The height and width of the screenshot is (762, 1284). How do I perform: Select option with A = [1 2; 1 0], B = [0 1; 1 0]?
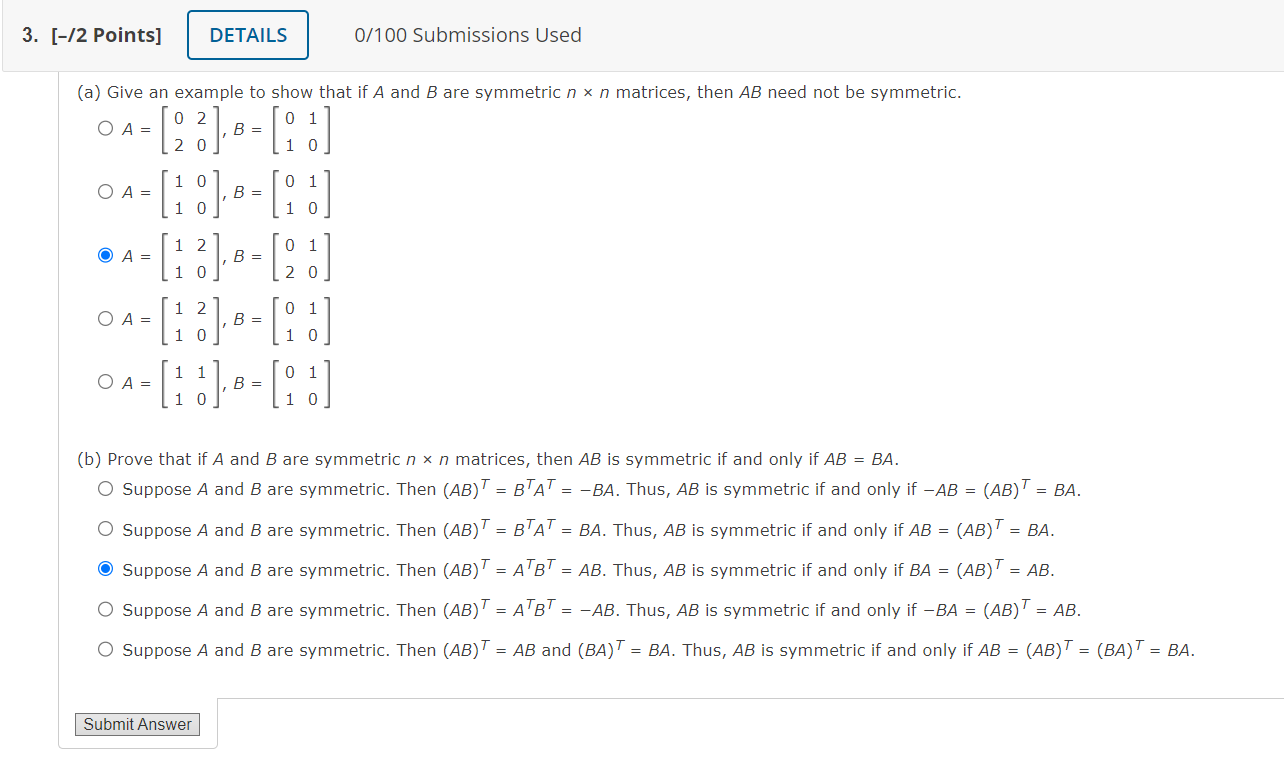tap(105, 319)
